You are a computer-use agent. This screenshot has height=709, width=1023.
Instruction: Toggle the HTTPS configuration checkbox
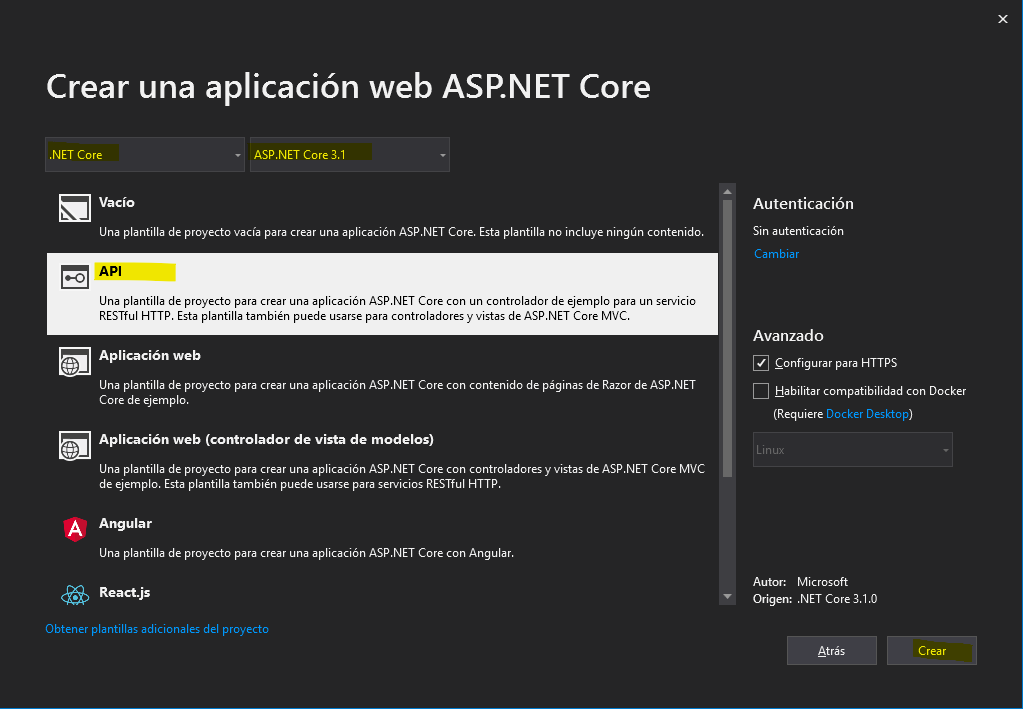pyautogui.click(x=761, y=363)
